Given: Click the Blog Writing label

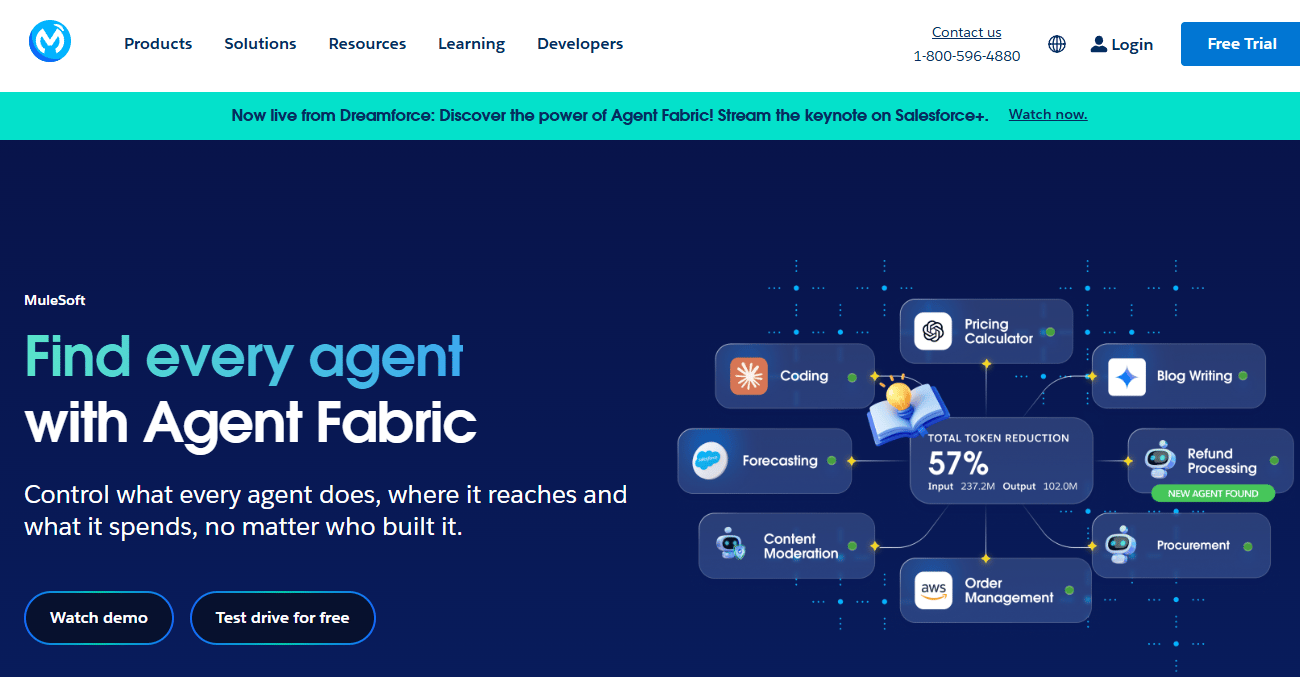Looking at the screenshot, I should tap(1194, 376).
